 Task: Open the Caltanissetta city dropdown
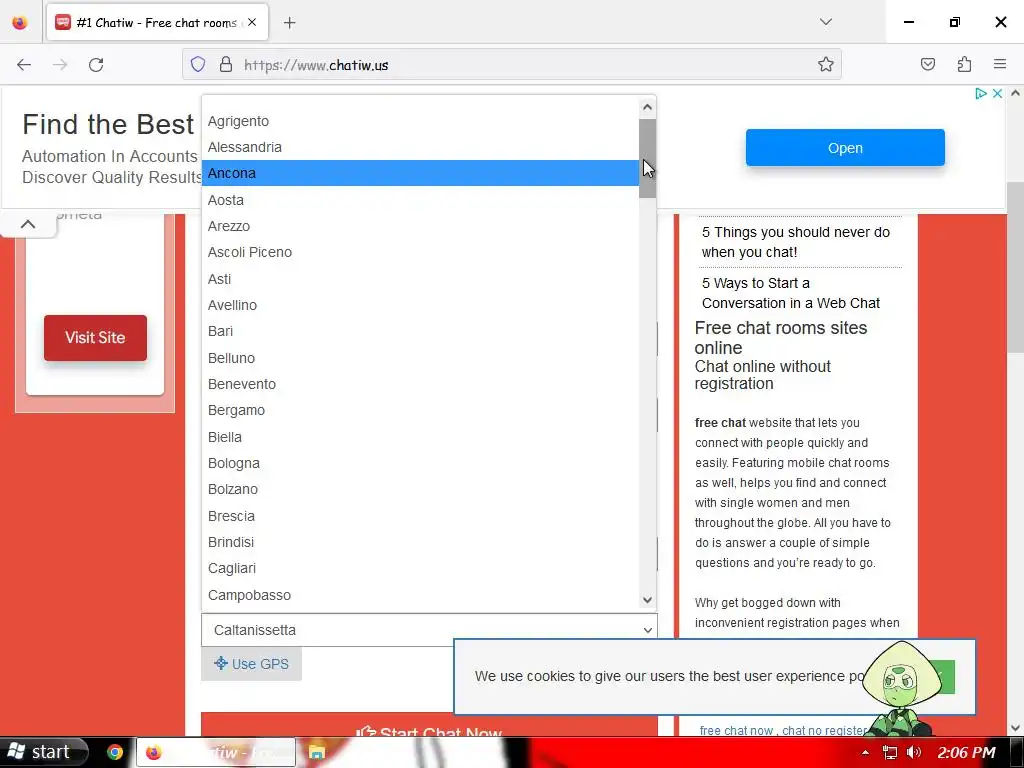429,630
